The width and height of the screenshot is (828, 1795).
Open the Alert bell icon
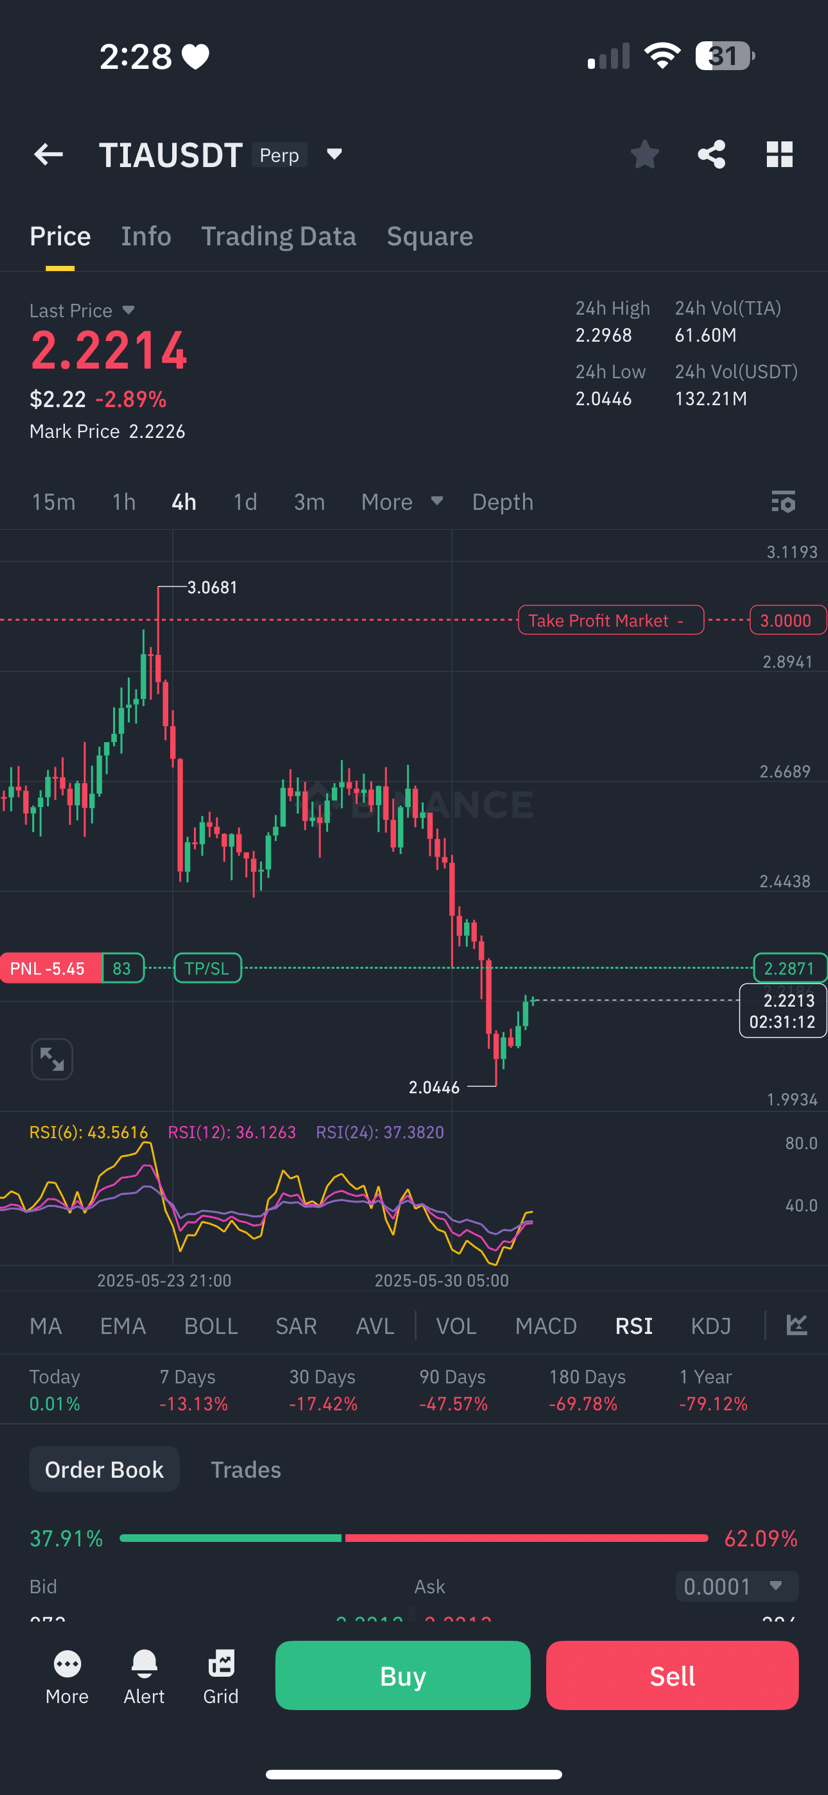pyautogui.click(x=144, y=1677)
